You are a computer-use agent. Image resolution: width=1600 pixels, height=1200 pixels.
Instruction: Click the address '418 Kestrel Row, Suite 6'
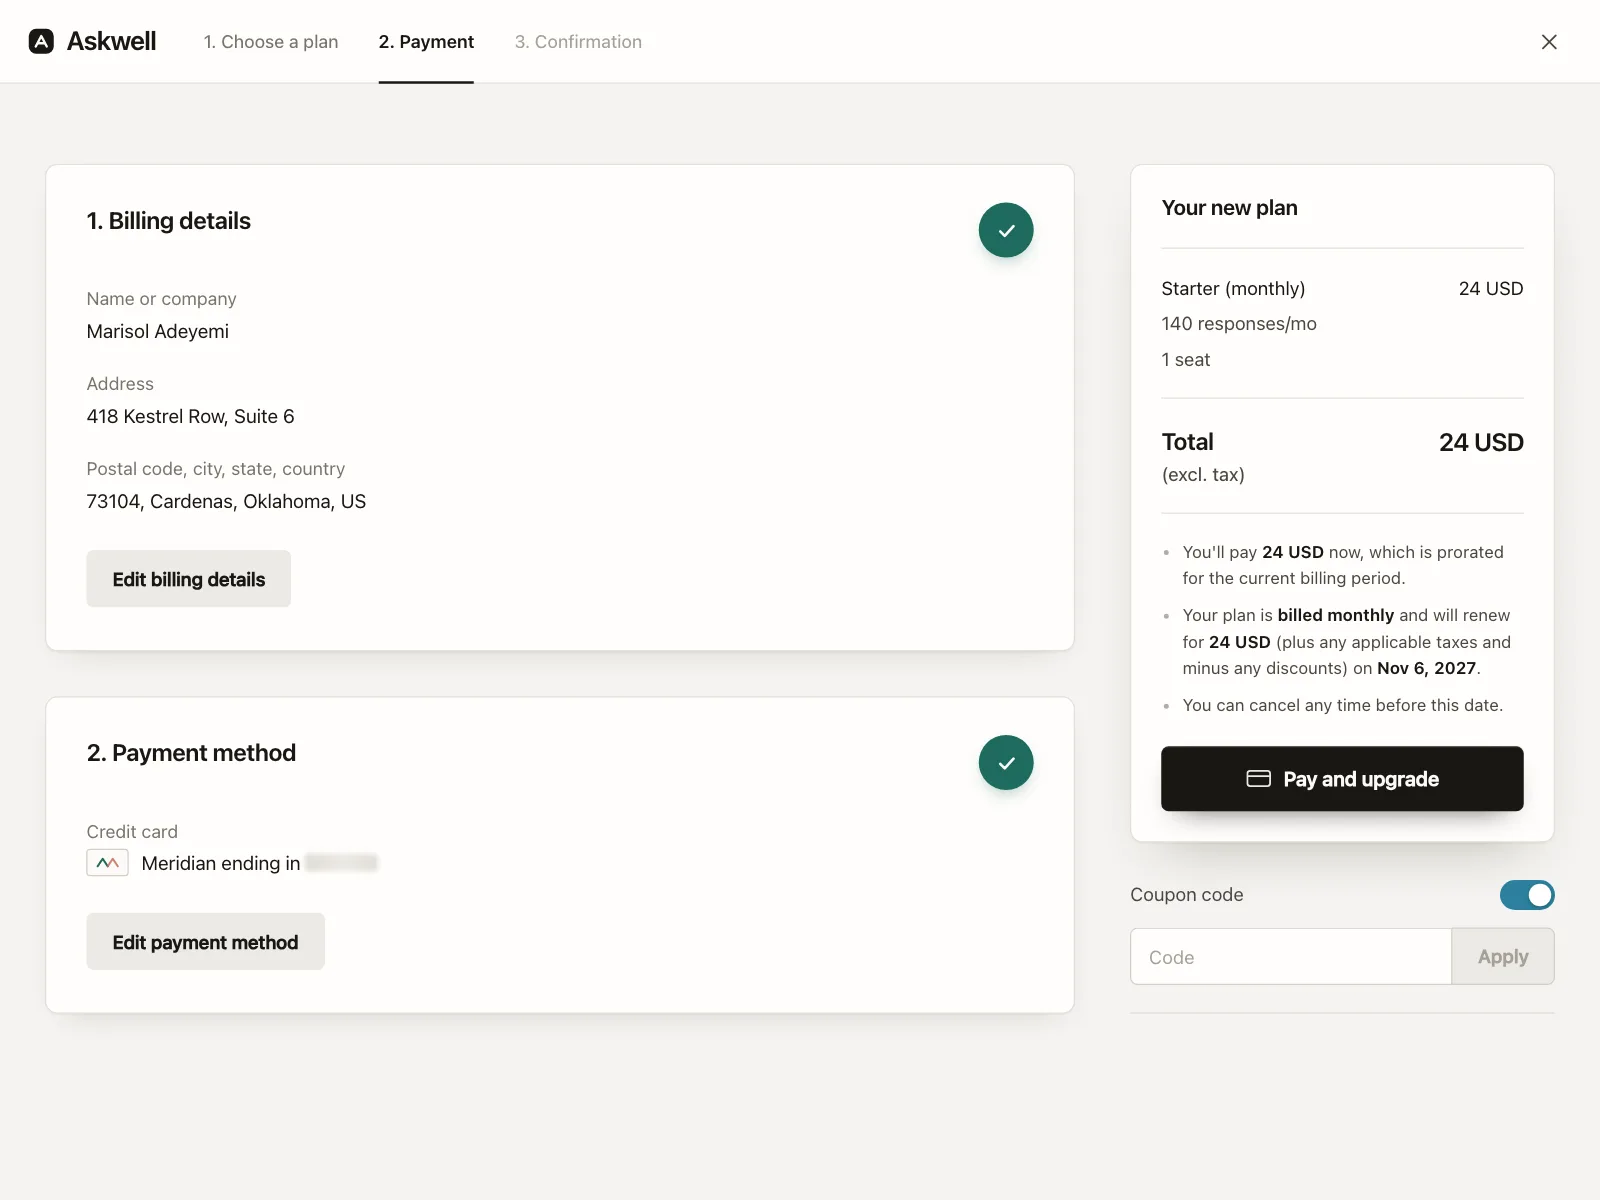point(191,416)
